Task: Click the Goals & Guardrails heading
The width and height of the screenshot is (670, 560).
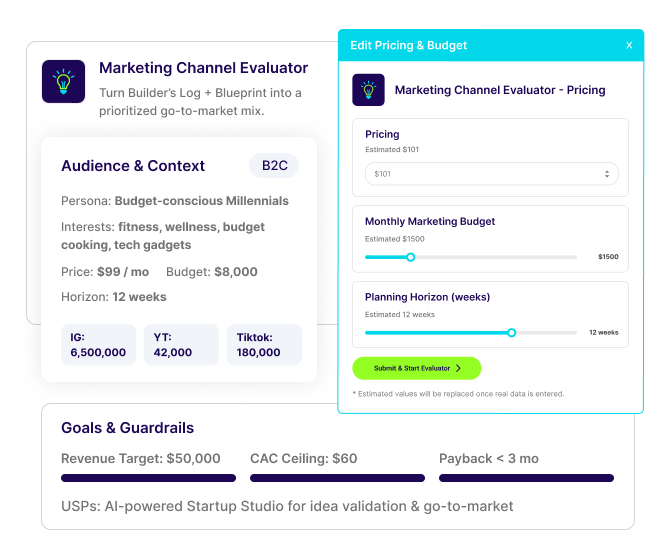Action: pos(128,428)
